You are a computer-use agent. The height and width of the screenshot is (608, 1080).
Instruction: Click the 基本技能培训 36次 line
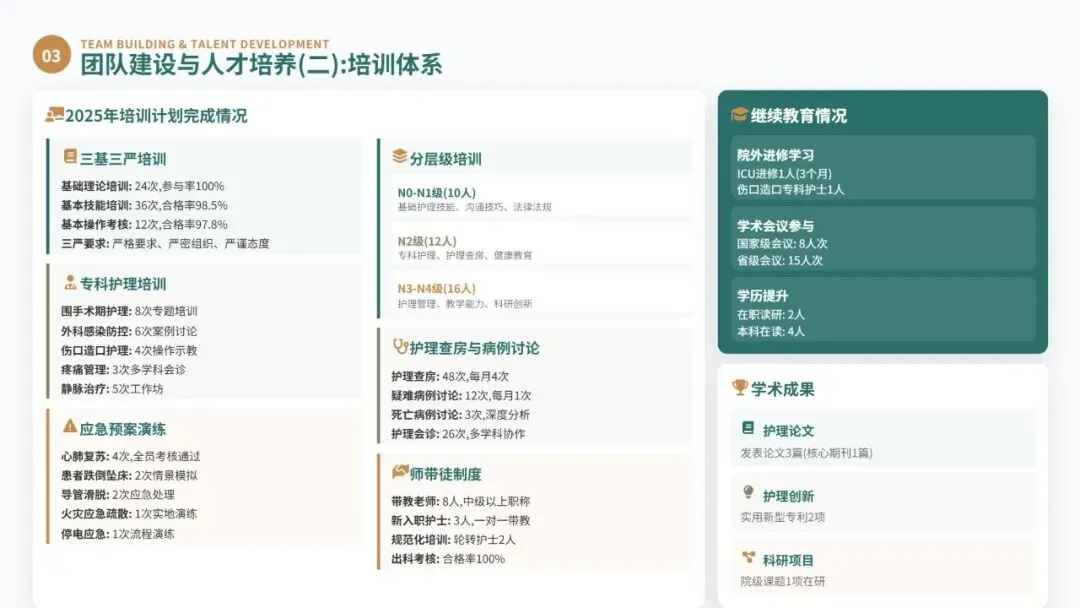pos(144,205)
